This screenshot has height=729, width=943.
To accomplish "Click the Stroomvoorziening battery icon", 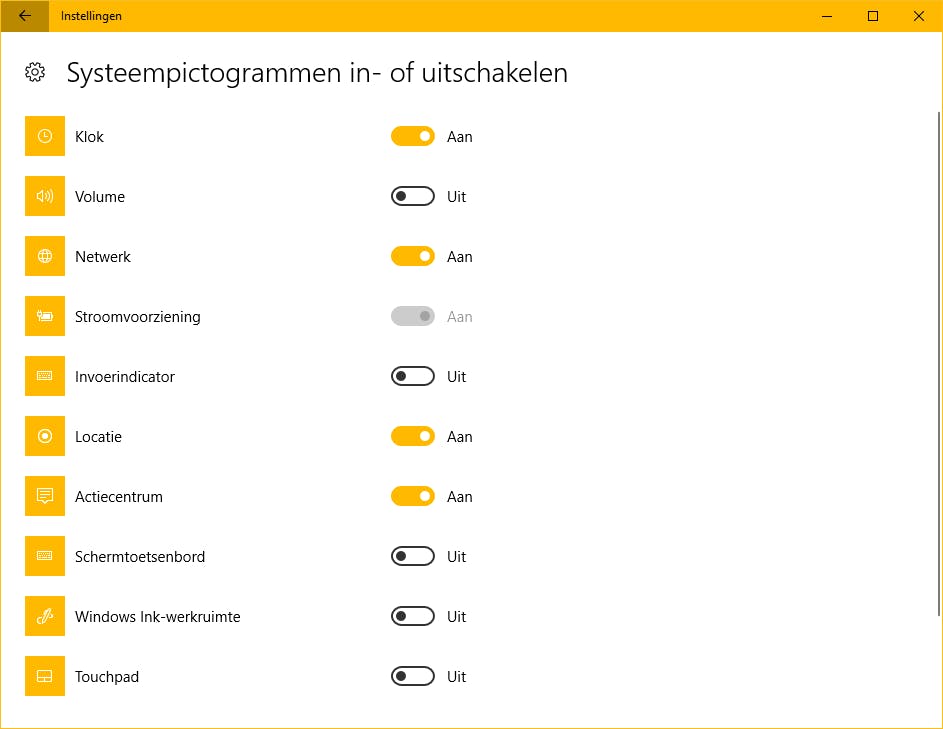I will [45, 317].
